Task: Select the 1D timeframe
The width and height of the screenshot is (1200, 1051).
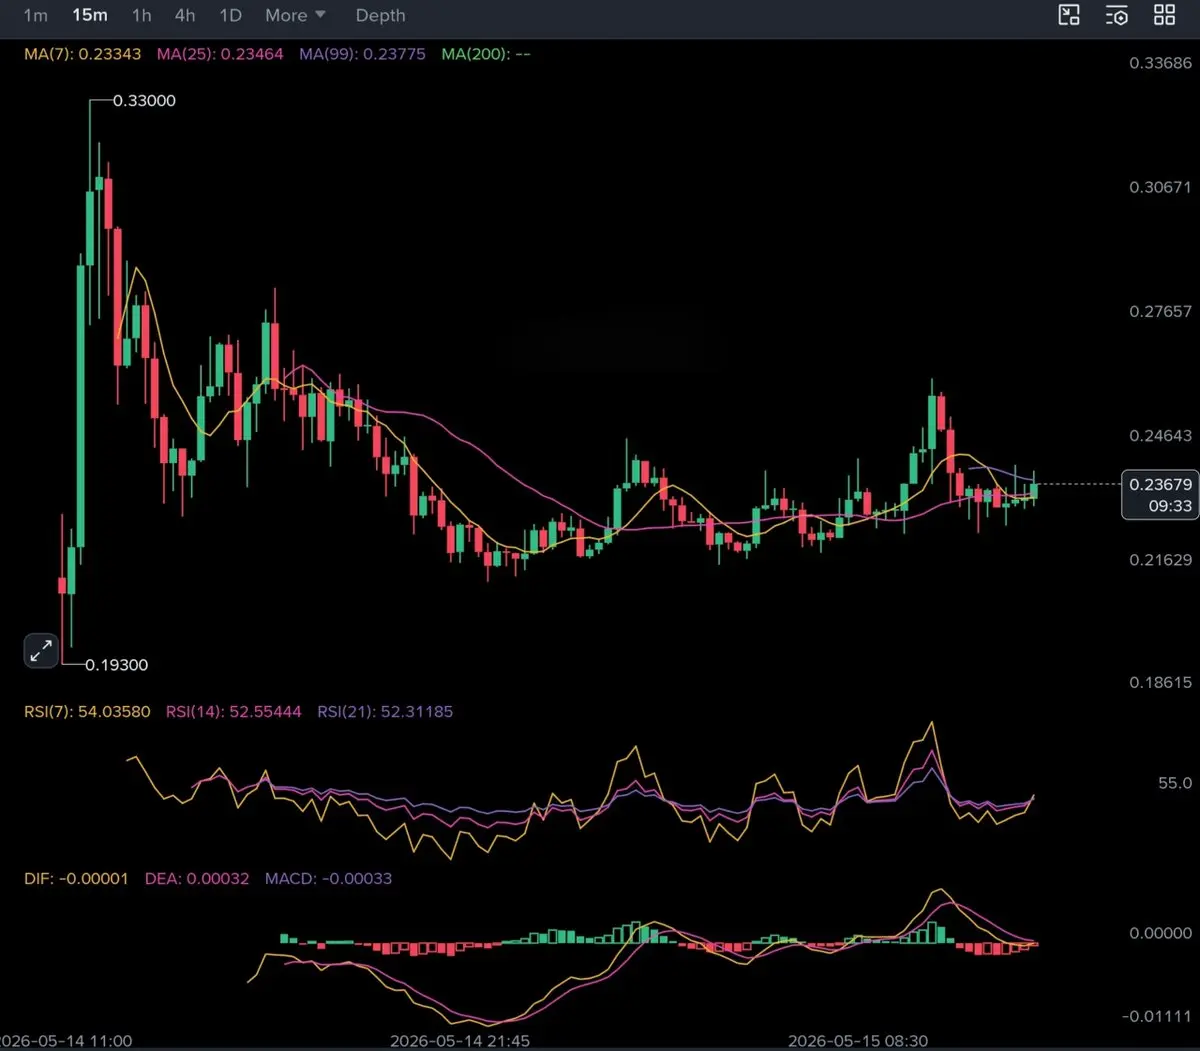Action: [x=230, y=15]
